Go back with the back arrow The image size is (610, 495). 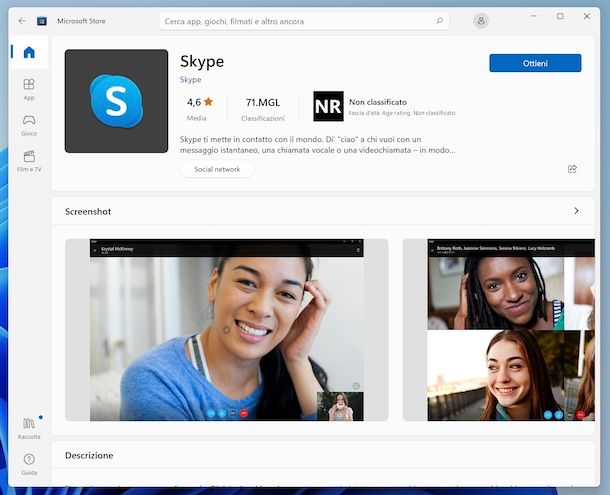[x=22, y=21]
